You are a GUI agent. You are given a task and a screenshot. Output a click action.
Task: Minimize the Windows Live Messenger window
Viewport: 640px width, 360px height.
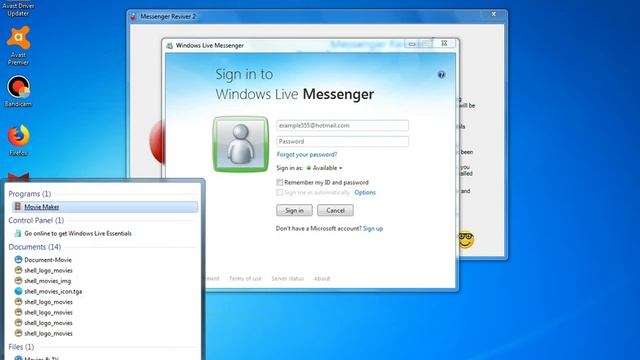412,44
